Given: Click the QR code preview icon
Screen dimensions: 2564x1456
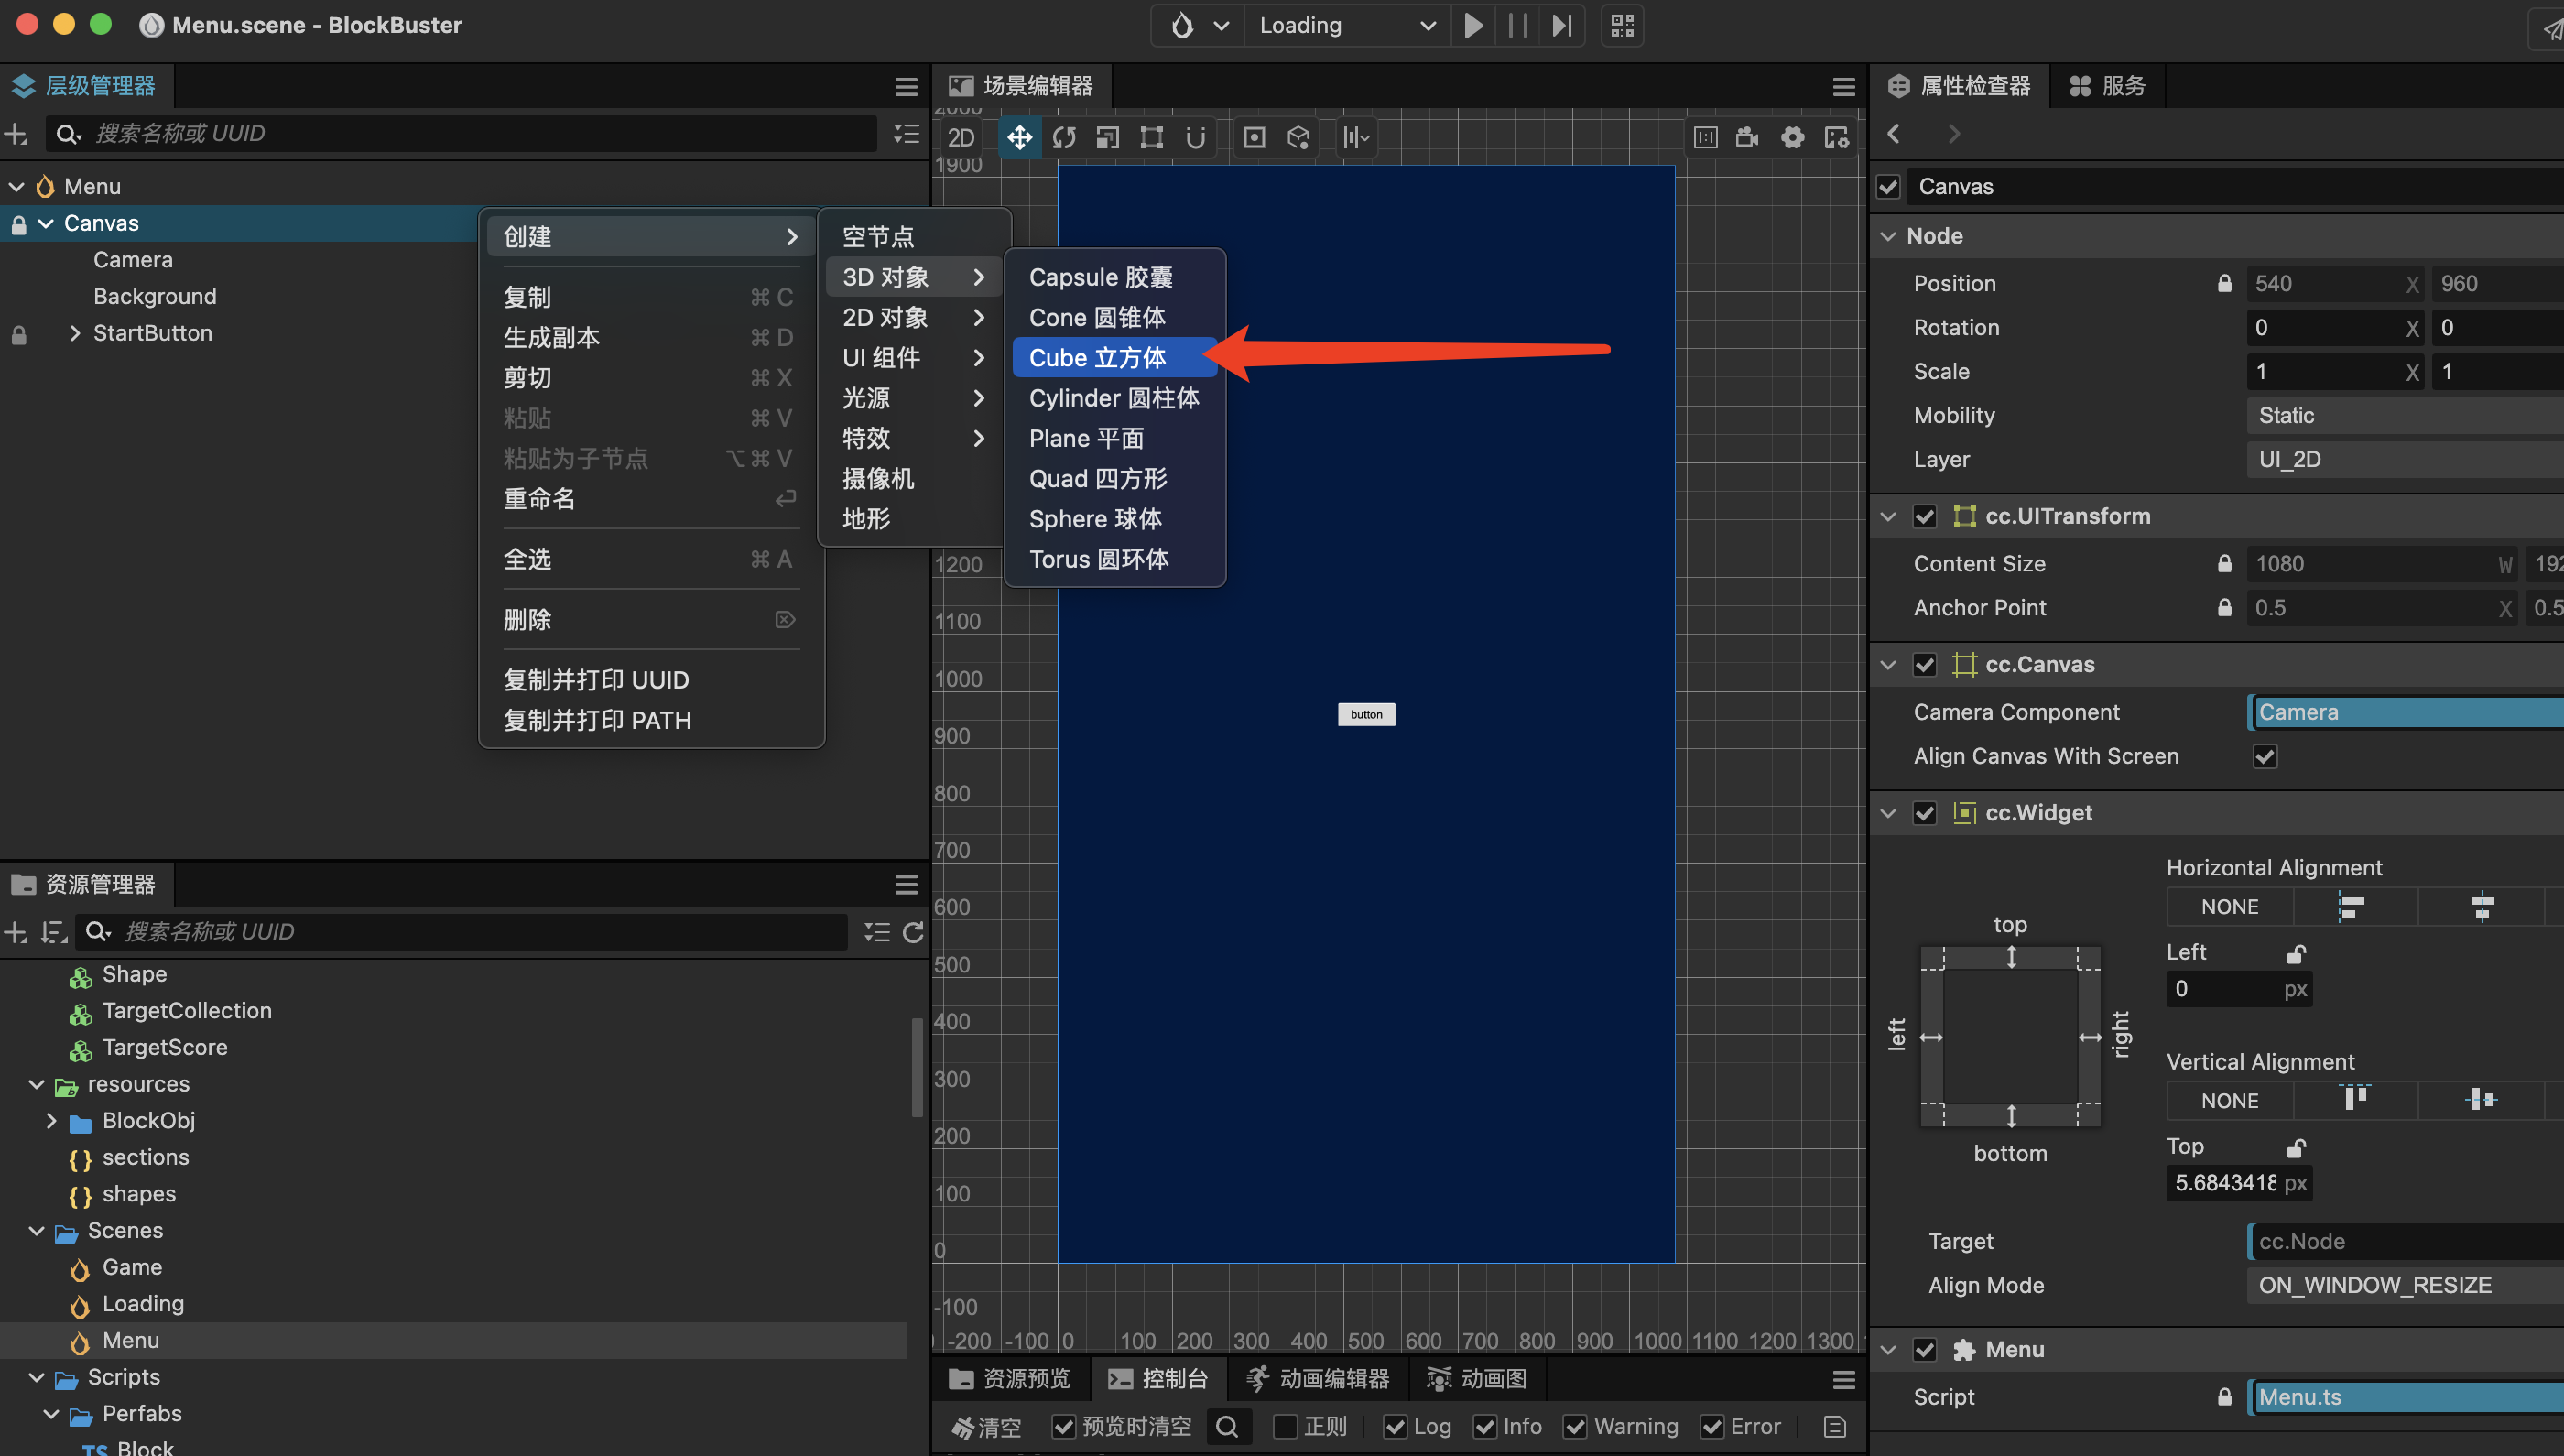Looking at the screenshot, I should (x=1622, y=25).
